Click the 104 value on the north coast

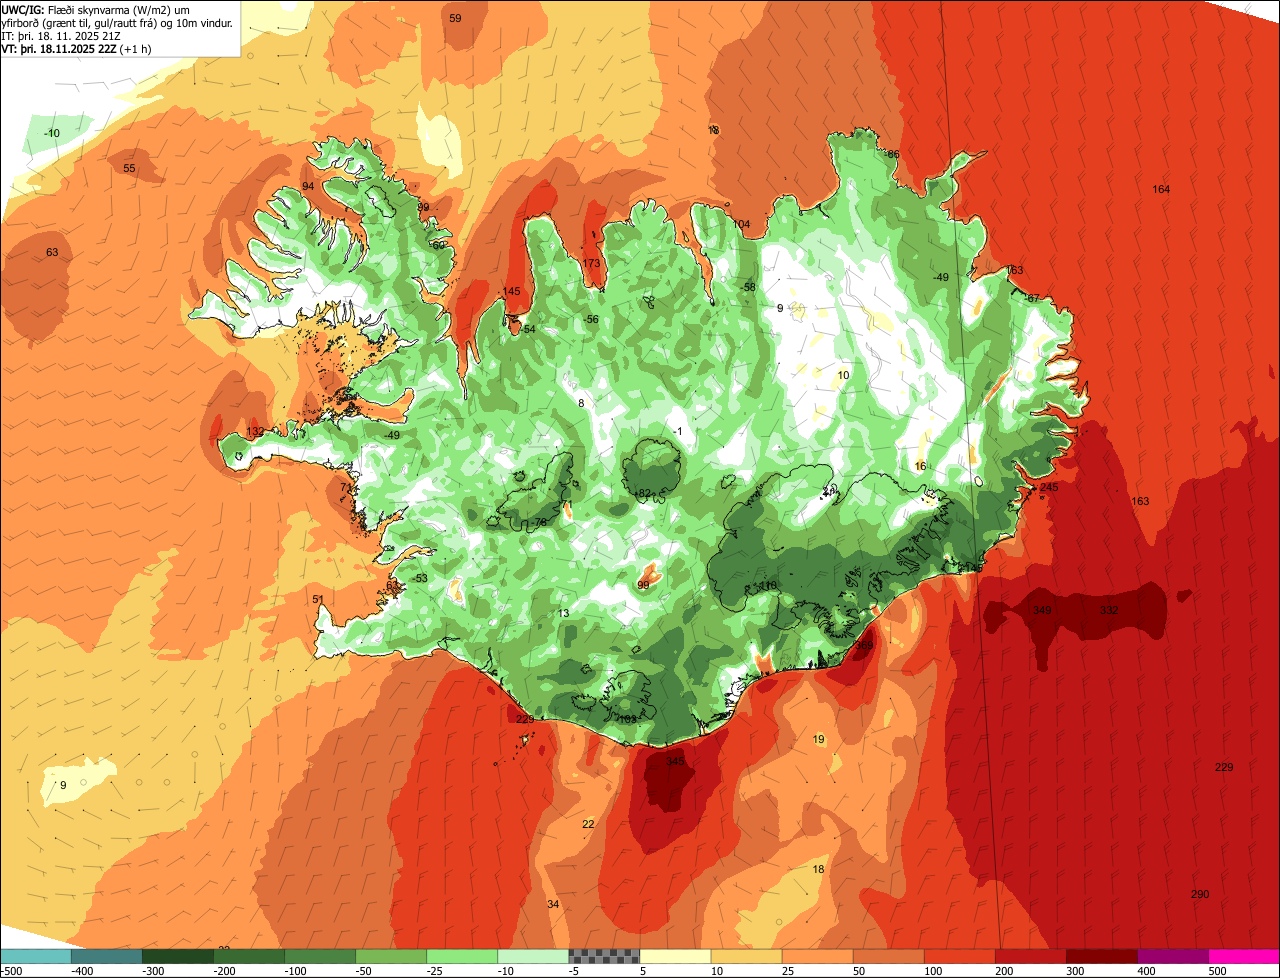(x=740, y=225)
